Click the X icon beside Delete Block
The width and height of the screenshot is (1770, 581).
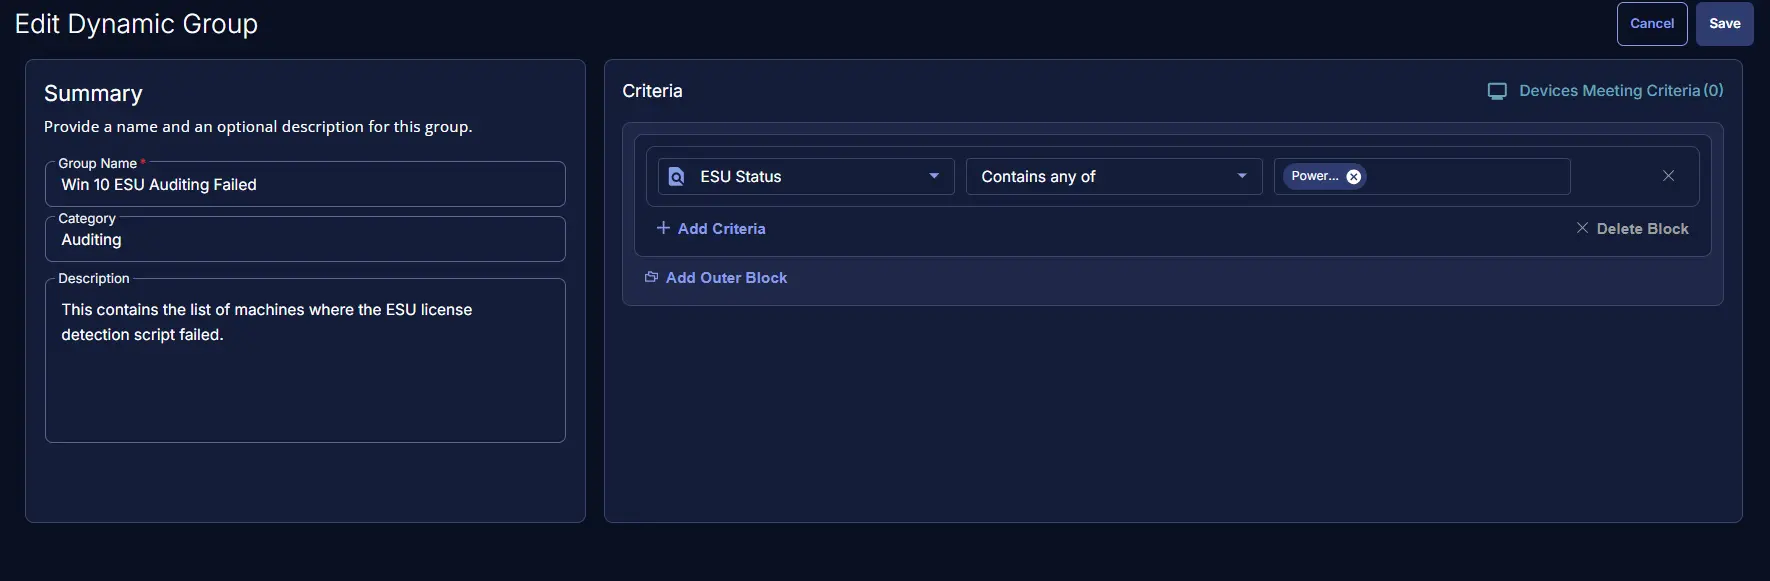pos(1582,228)
